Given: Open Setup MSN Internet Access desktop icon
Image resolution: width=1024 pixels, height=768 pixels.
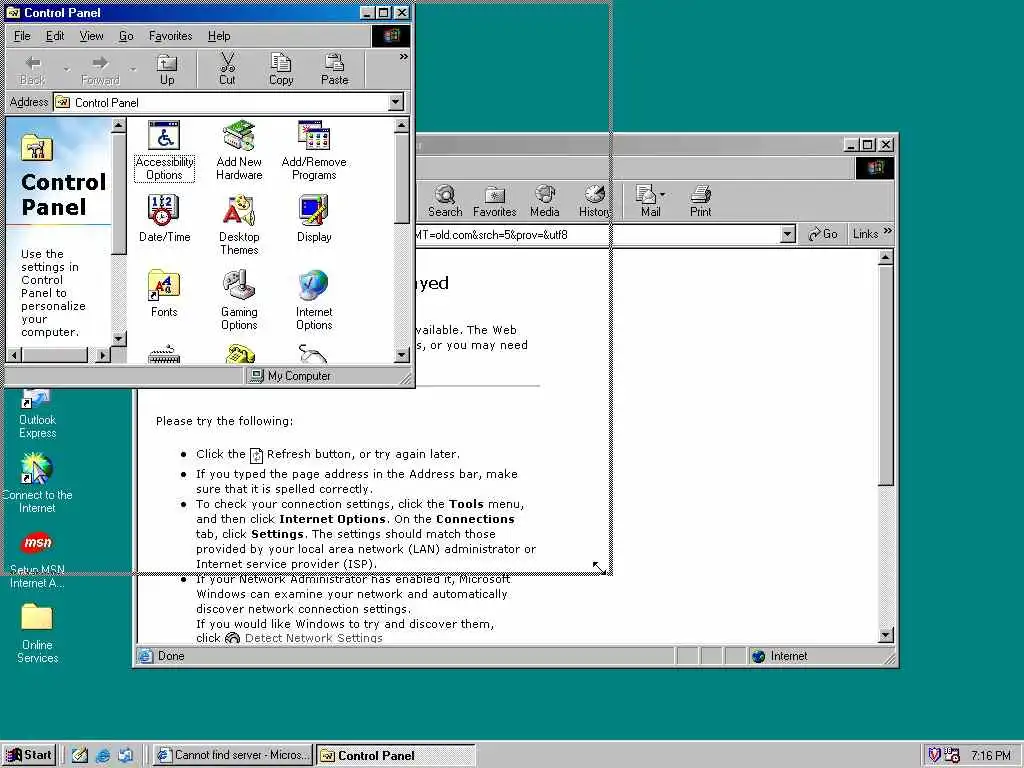Looking at the screenshot, I should point(37,560).
